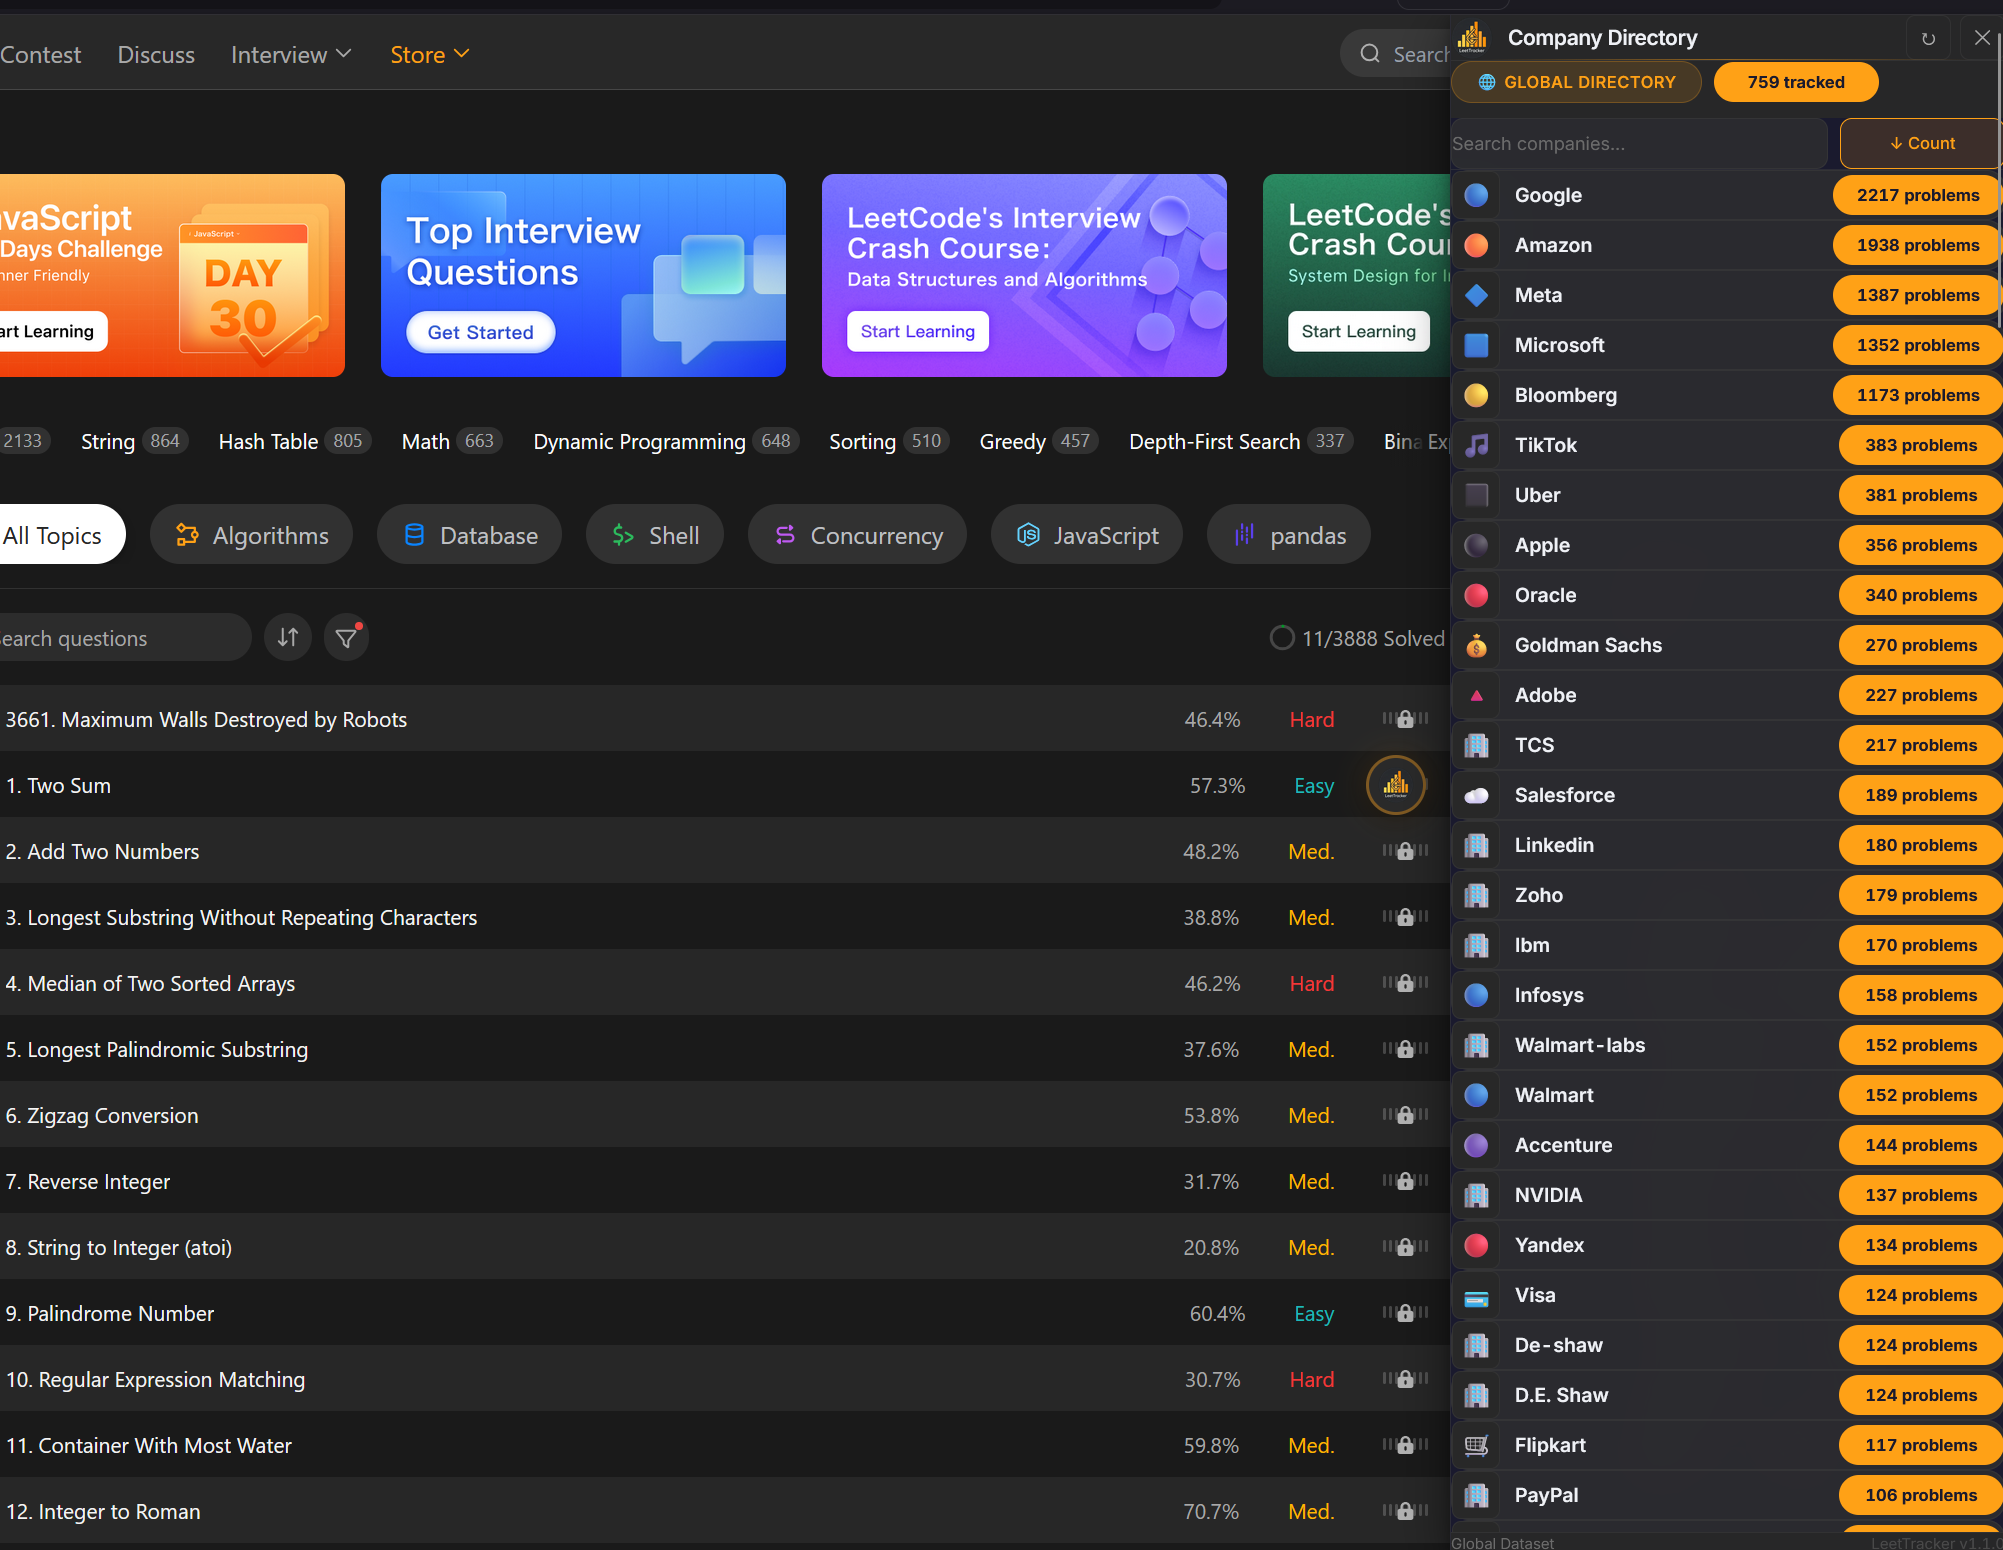
Task: Select the Discuss menu item
Action: point(155,54)
